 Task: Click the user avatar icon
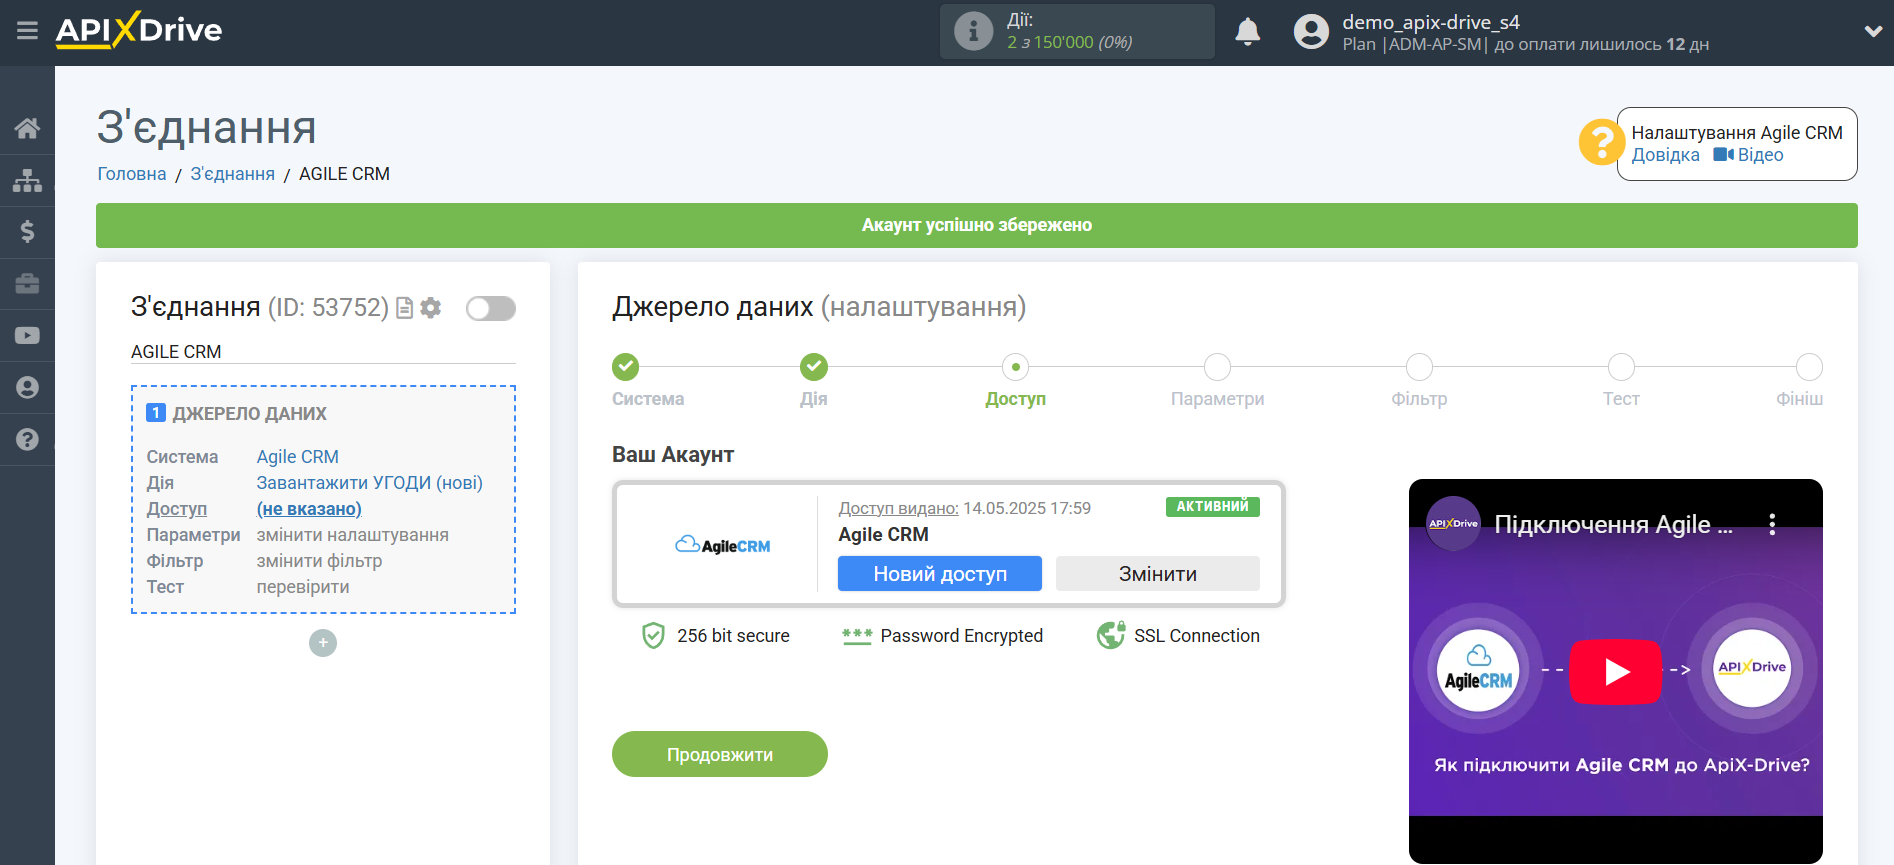point(1311,32)
